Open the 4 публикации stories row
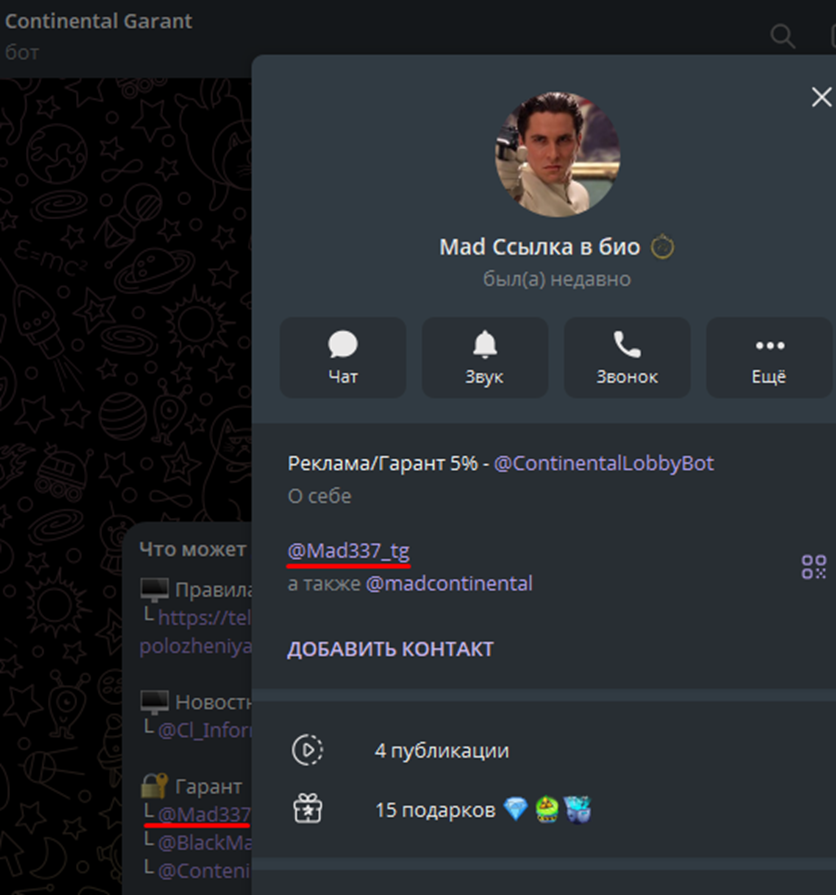Viewport: 836px width, 895px height. point(441,750)
